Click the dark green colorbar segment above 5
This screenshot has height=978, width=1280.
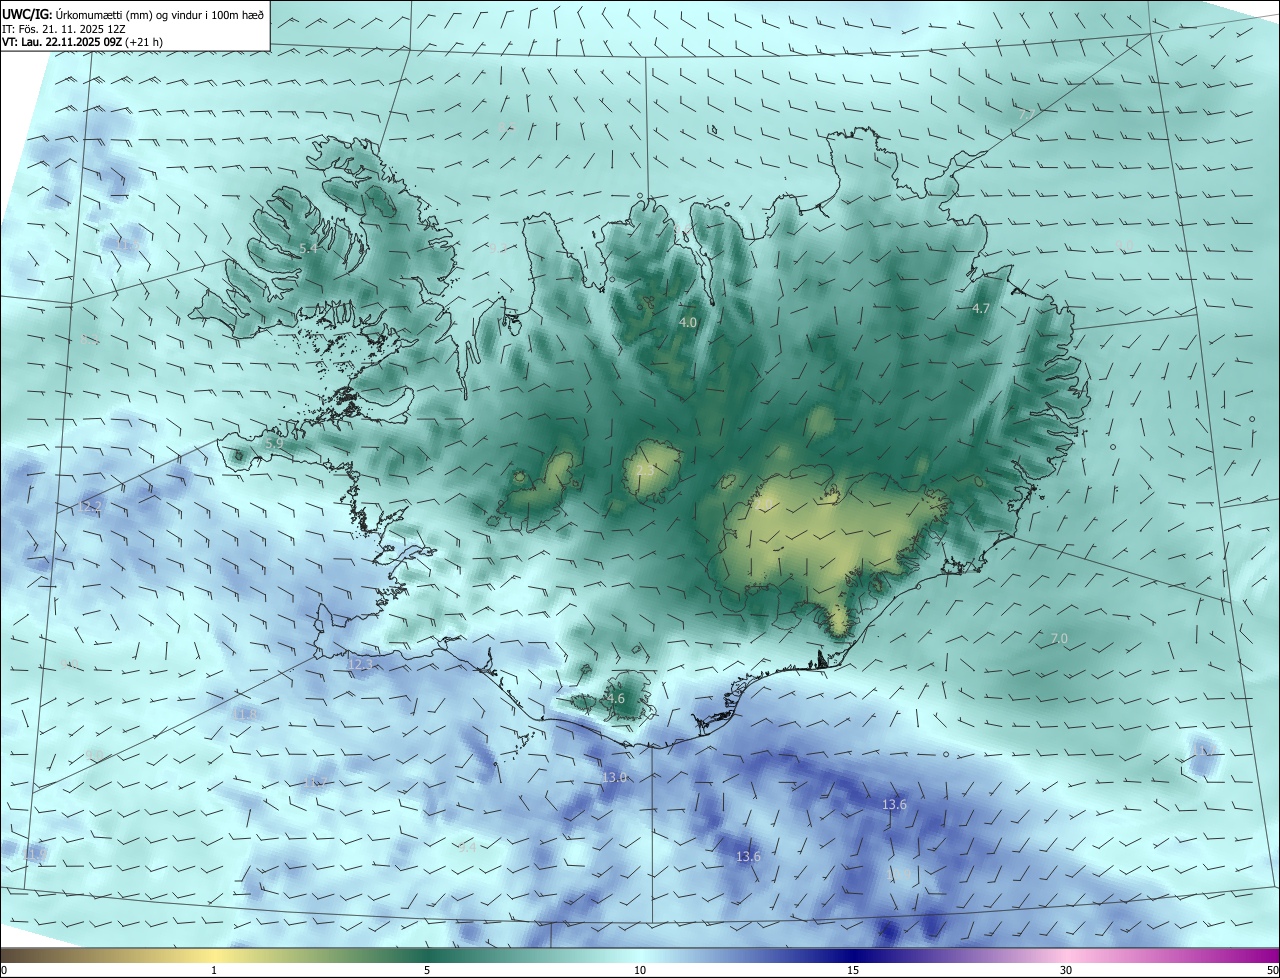tap(427, 955)
